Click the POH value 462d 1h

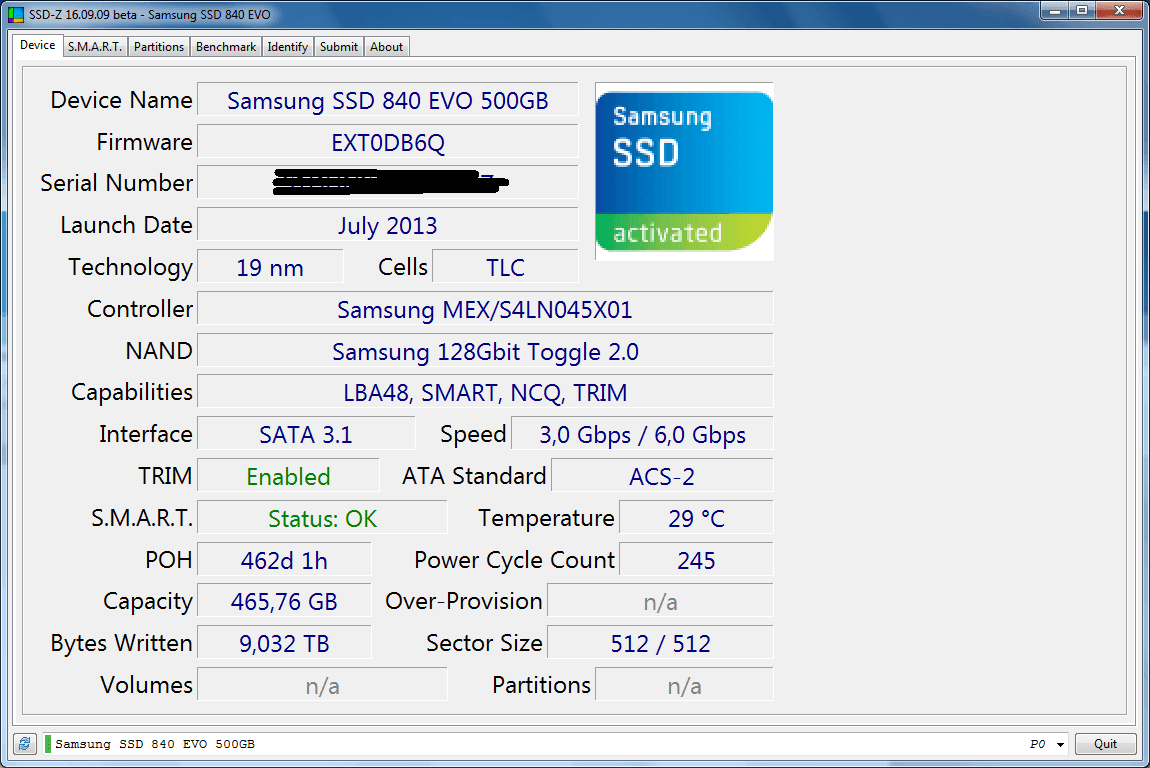coord(284,560)
